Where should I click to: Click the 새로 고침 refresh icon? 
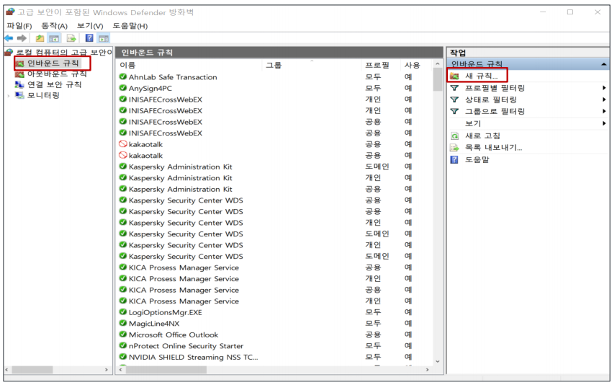tap(455, 136)
